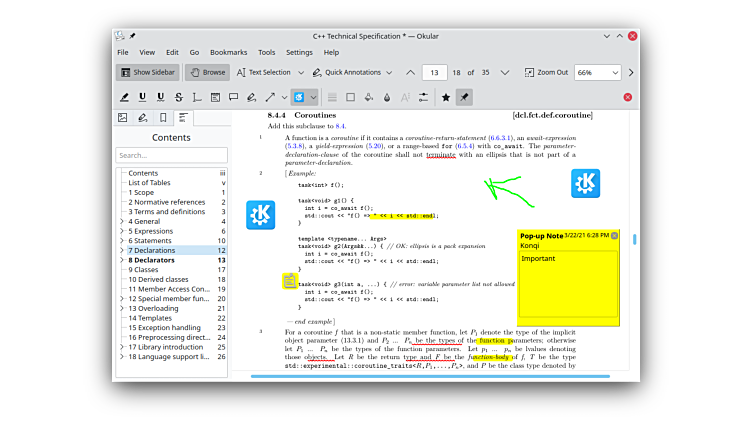Open the zoom level 66% dropdown

(x=597, y=72)
